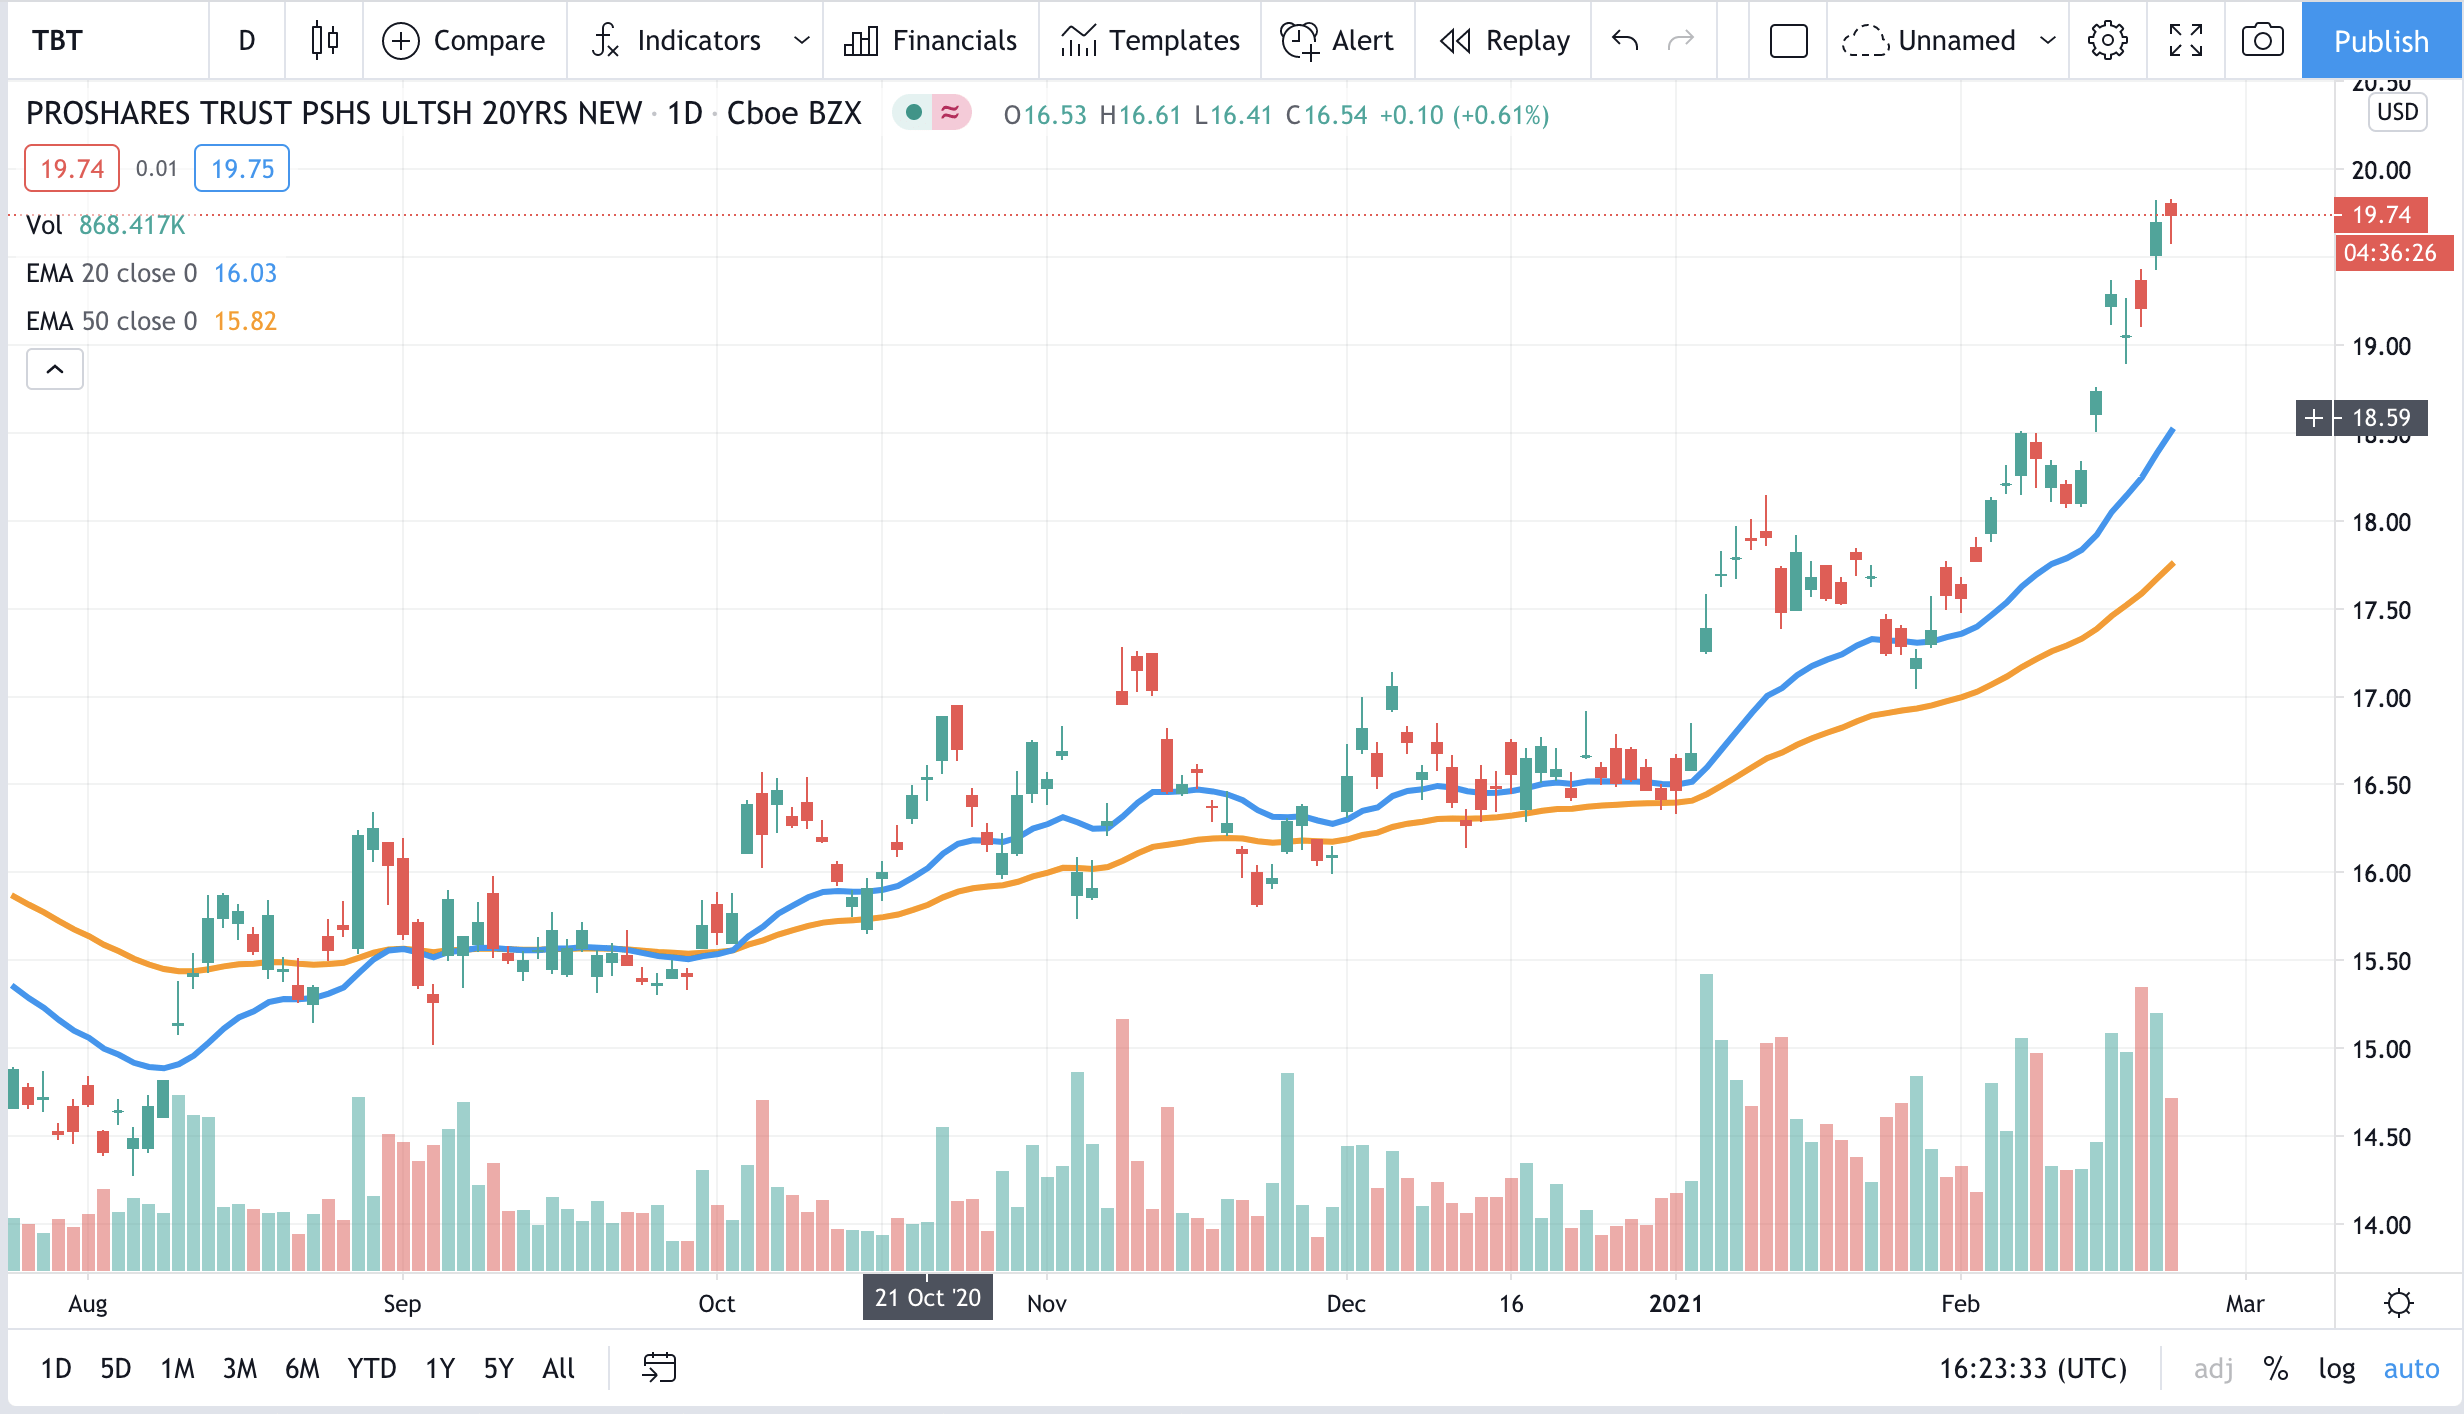Open the select layout rectangle icon

1788,40
